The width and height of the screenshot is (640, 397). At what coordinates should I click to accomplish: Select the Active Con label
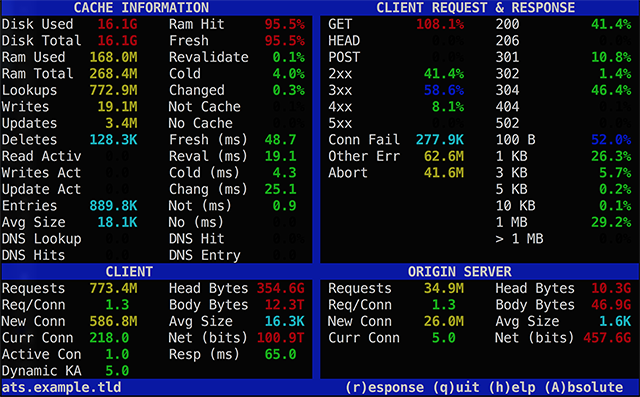[x=42, y=354]
